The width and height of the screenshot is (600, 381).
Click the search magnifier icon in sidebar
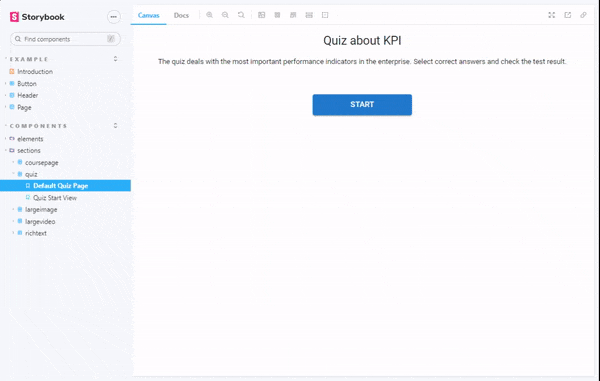coord(18,39)
